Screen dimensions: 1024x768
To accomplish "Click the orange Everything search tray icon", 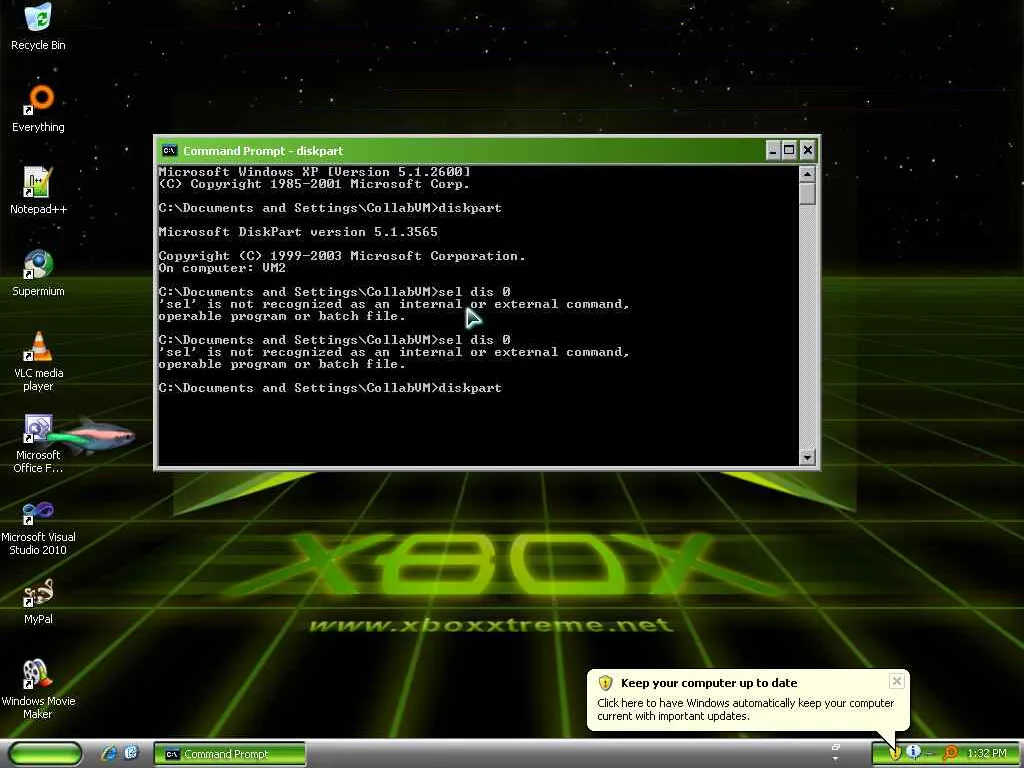I will 951,753.
